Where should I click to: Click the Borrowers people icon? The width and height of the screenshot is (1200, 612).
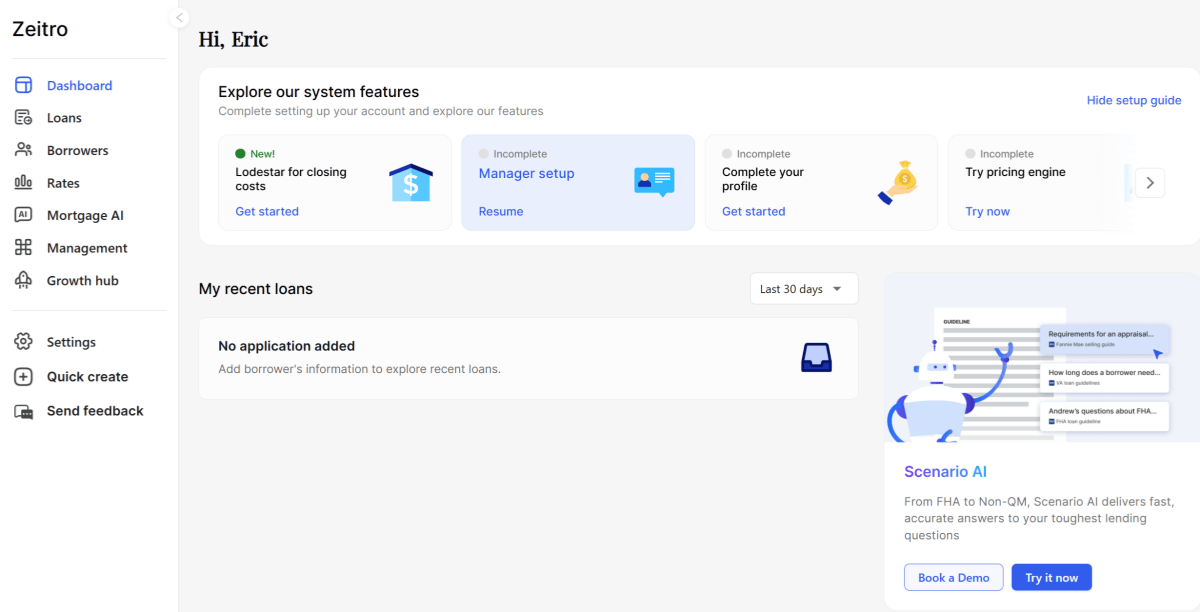tap(24, 150)
